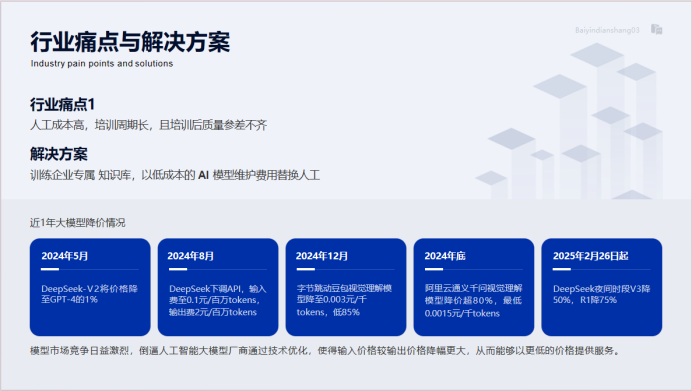Image resolution: width=692 pixels, height=391 pixels.
Task: Click the subtitle Industry pain points and solutions
Action: pos(102,64)
